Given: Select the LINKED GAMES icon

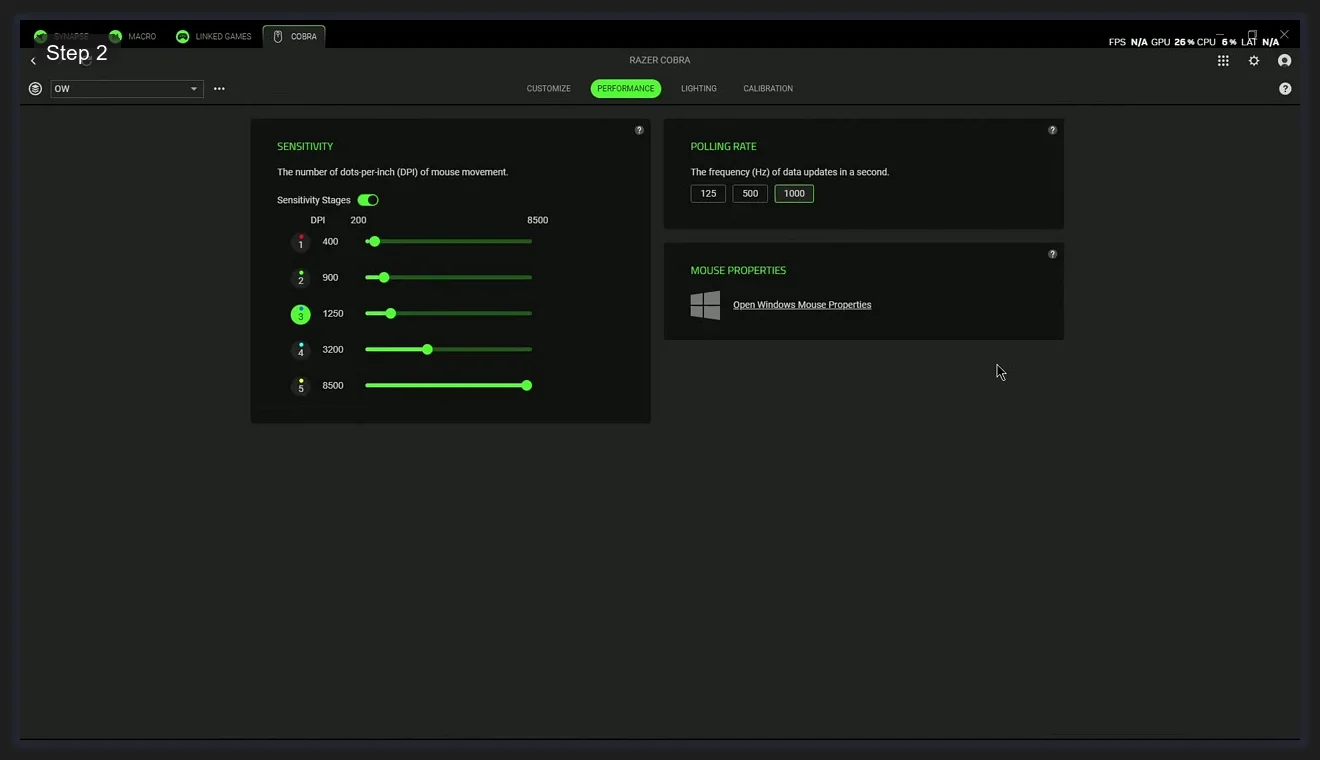Looking at the screenshot, I should [182, 36].
